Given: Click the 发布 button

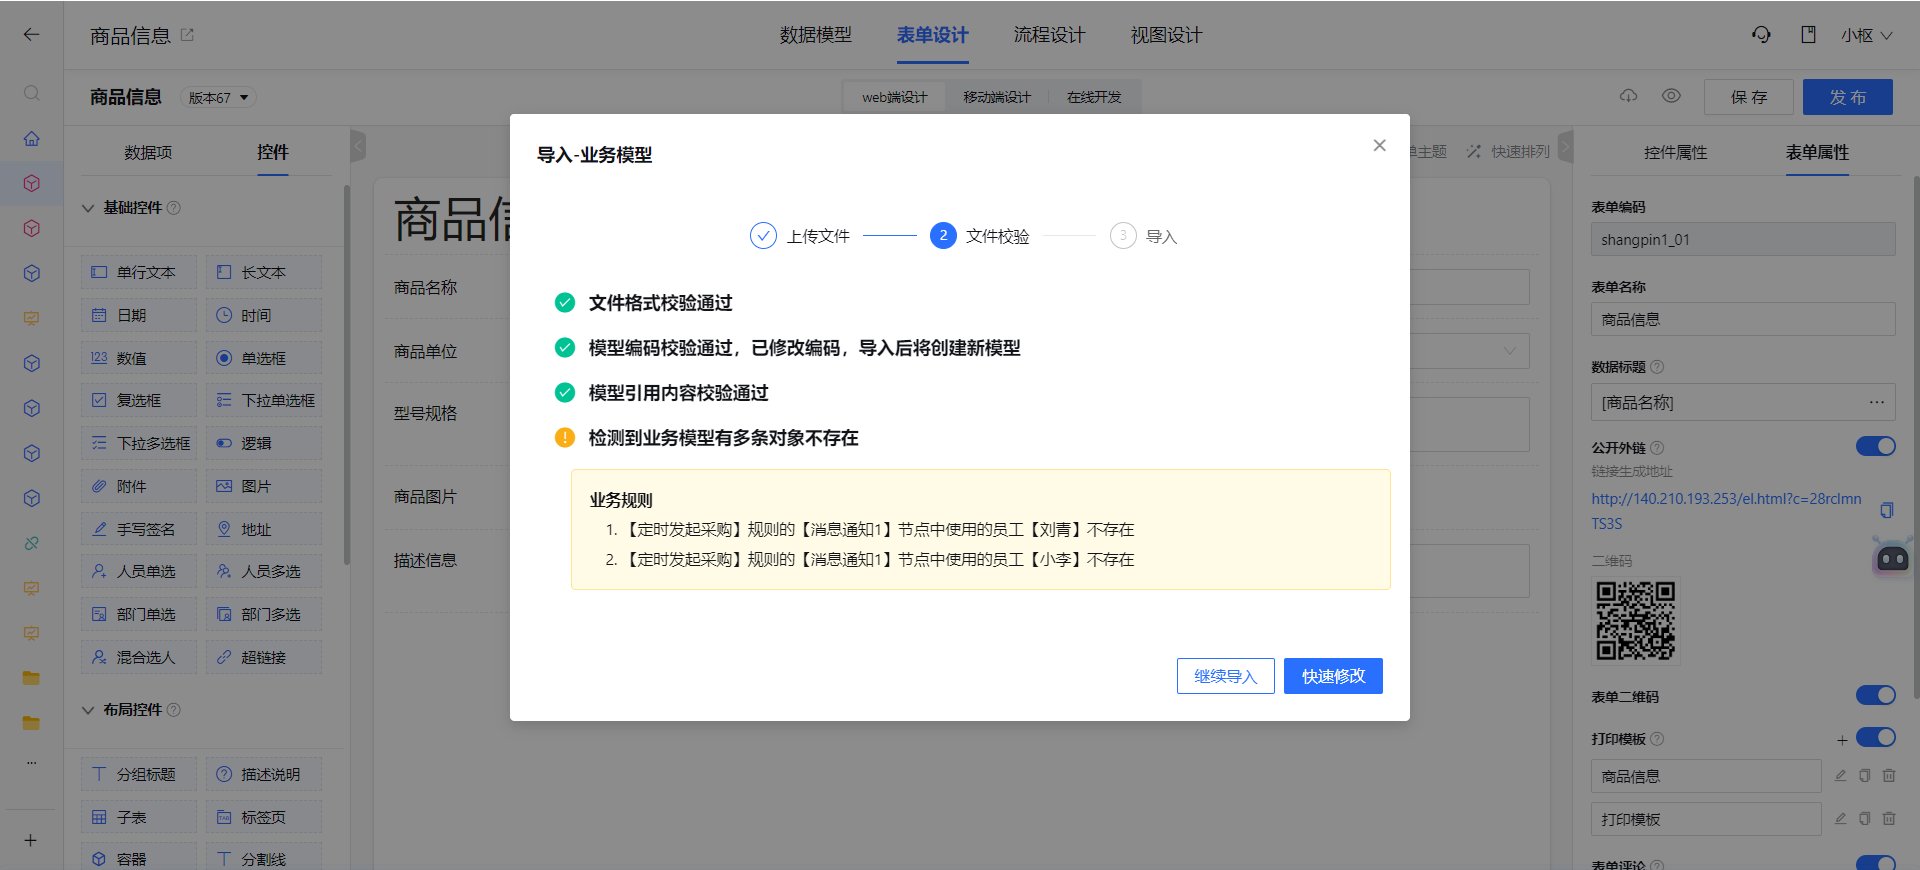Looking at the screenshot, I should 1848,97.
